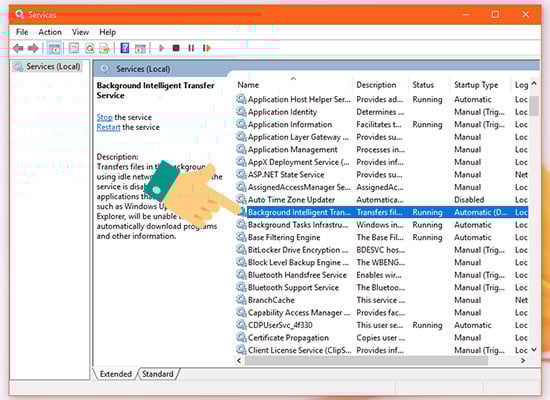This screenshot has height=400, width=550.
Task: Sort by the Startup Type column header
Action: pos(481,85)
